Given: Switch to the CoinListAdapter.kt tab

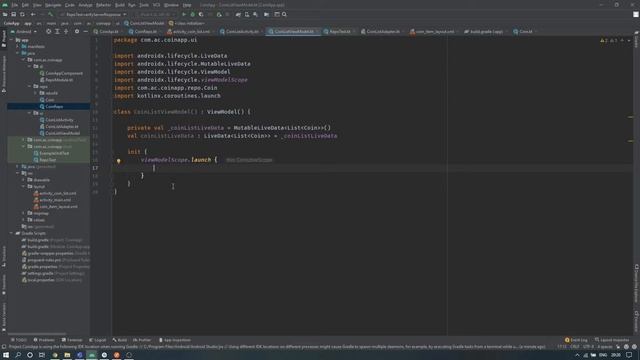Looking at the screenshot, I should 382,31.
